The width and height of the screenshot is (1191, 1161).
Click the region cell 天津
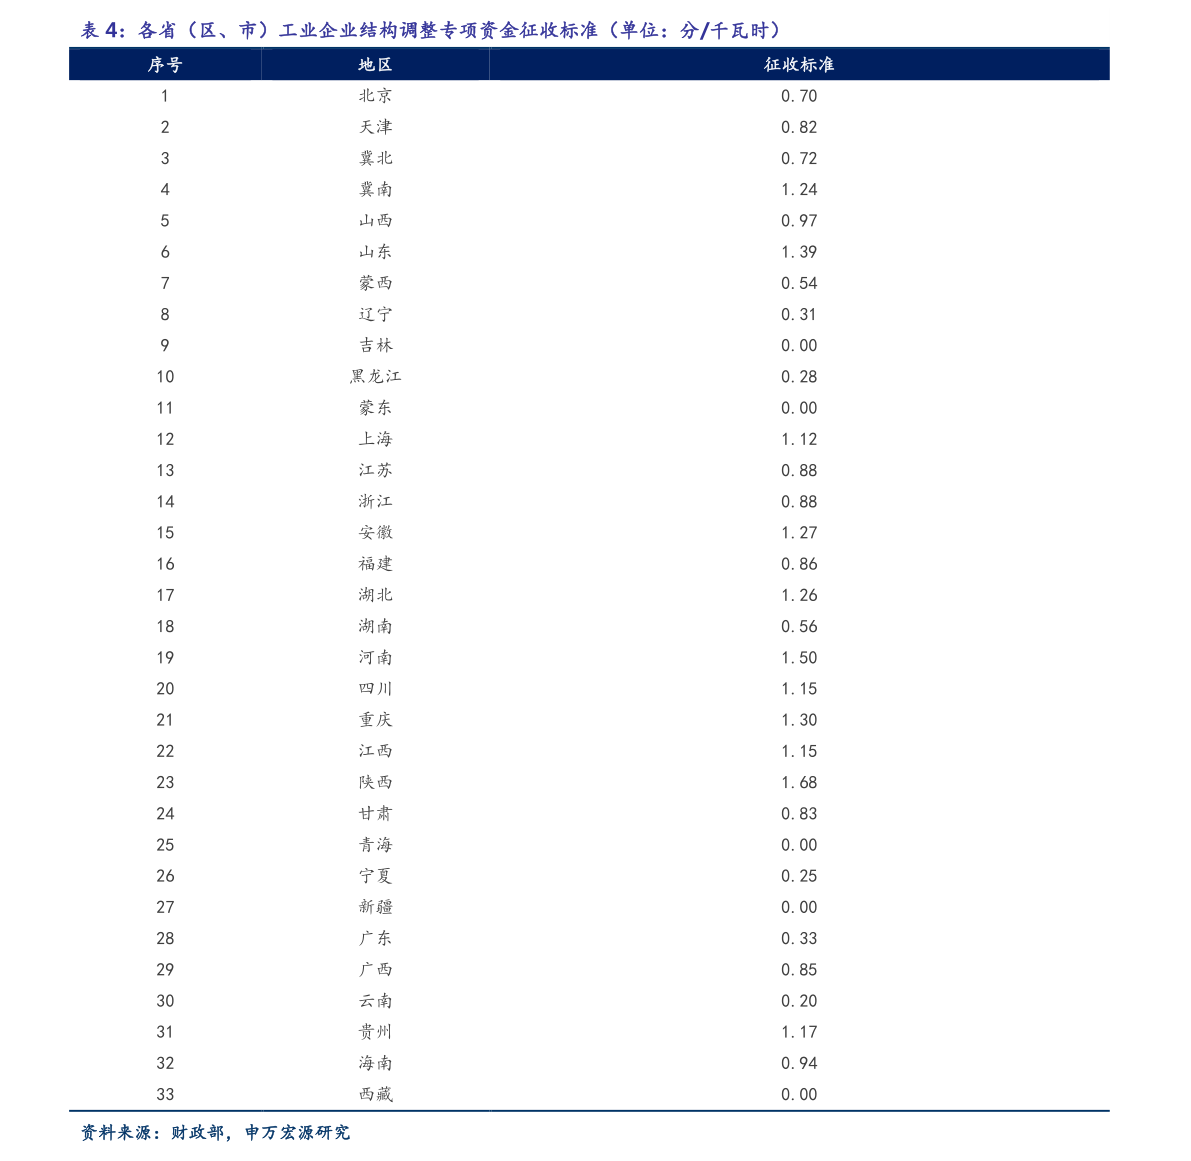375,127
